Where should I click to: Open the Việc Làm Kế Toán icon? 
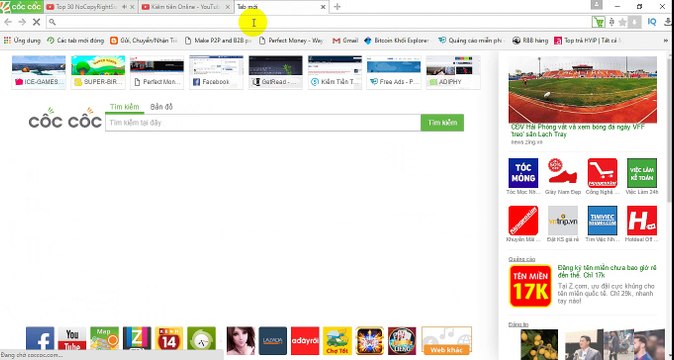[x=642, y=173]
